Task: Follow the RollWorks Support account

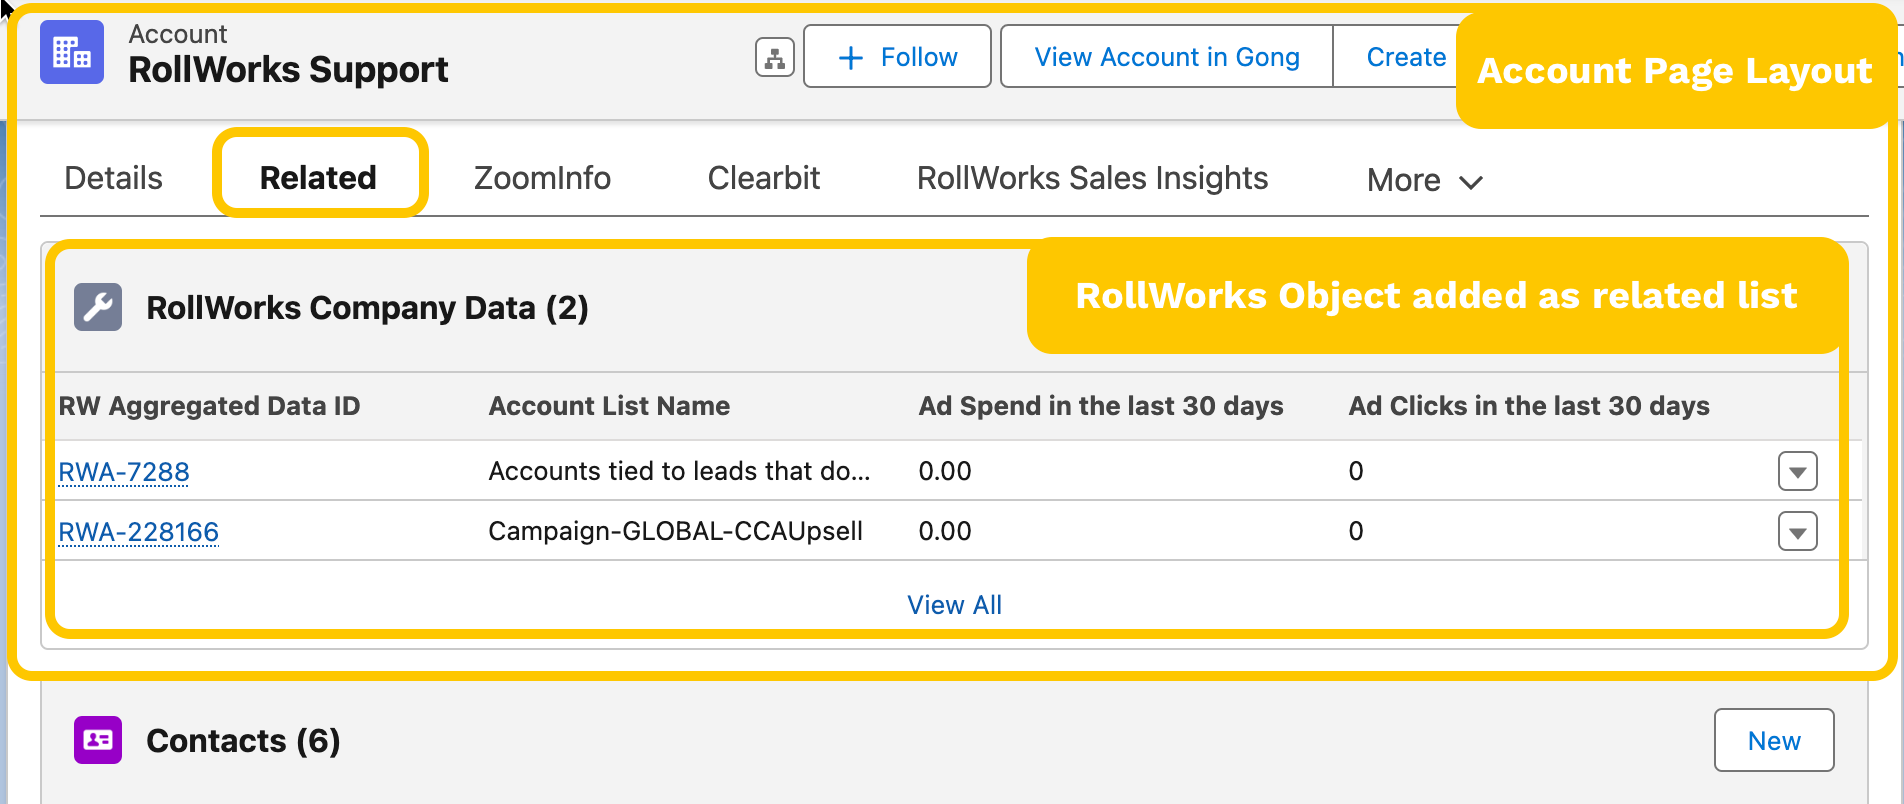Action: point(897,57)
